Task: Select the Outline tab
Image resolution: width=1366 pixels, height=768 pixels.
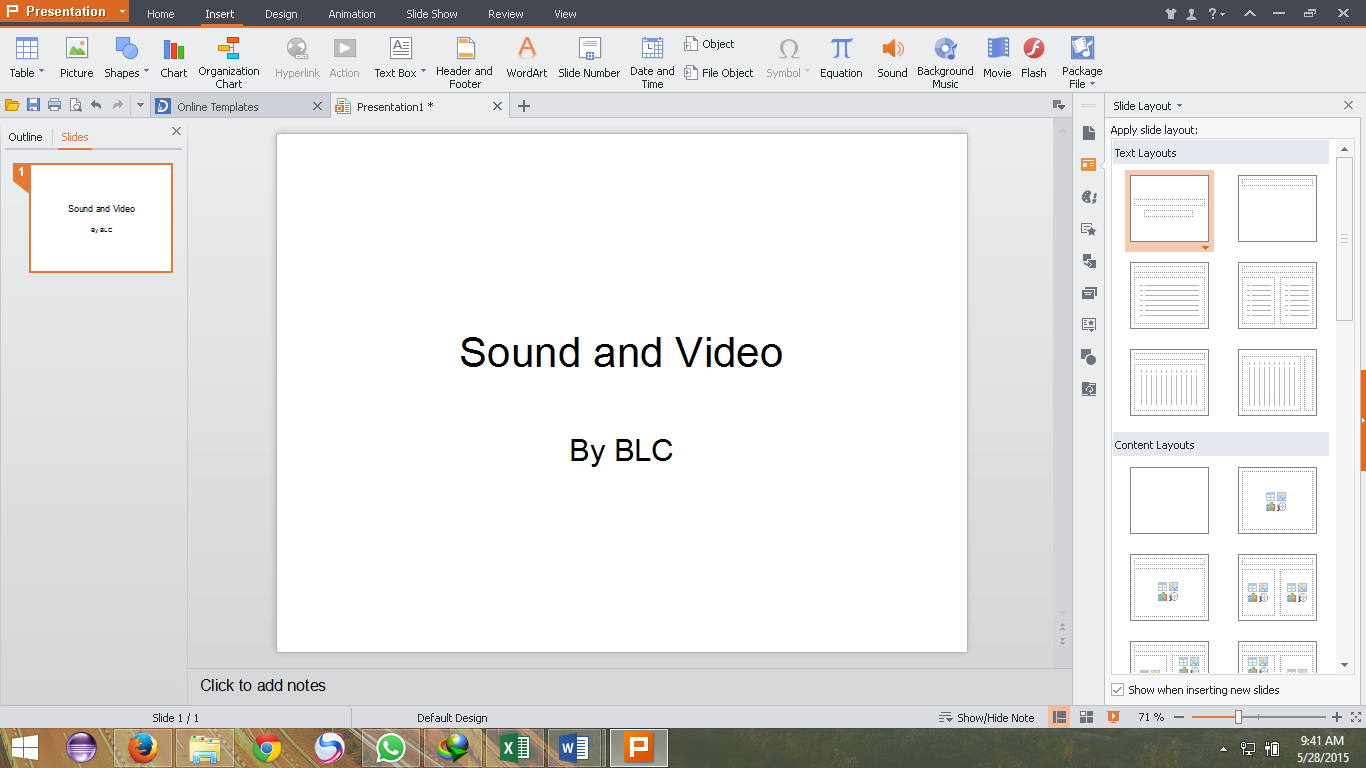Action: 25,137
